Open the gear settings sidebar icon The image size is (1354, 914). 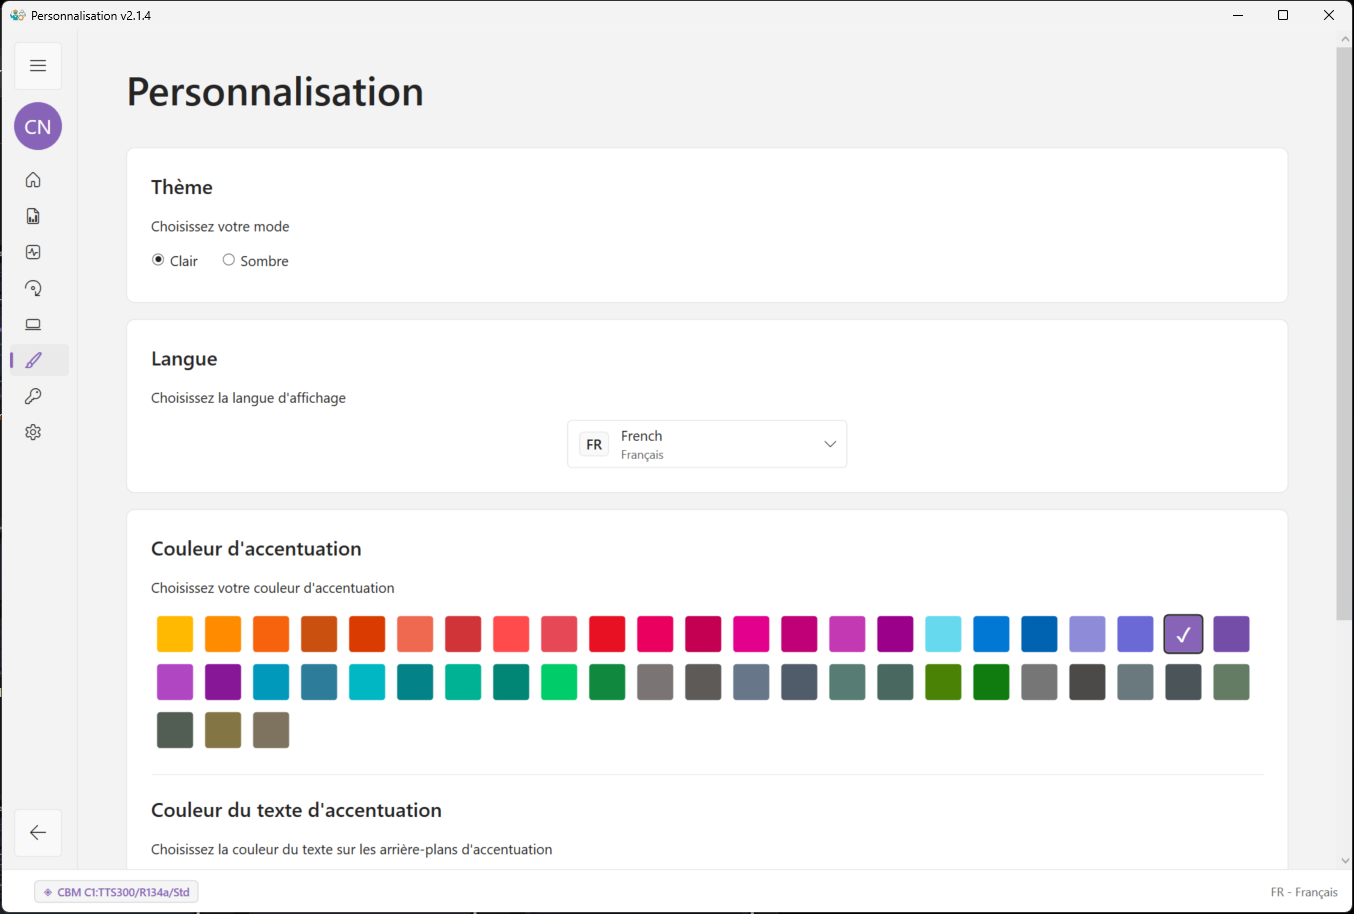pos(33,432)
